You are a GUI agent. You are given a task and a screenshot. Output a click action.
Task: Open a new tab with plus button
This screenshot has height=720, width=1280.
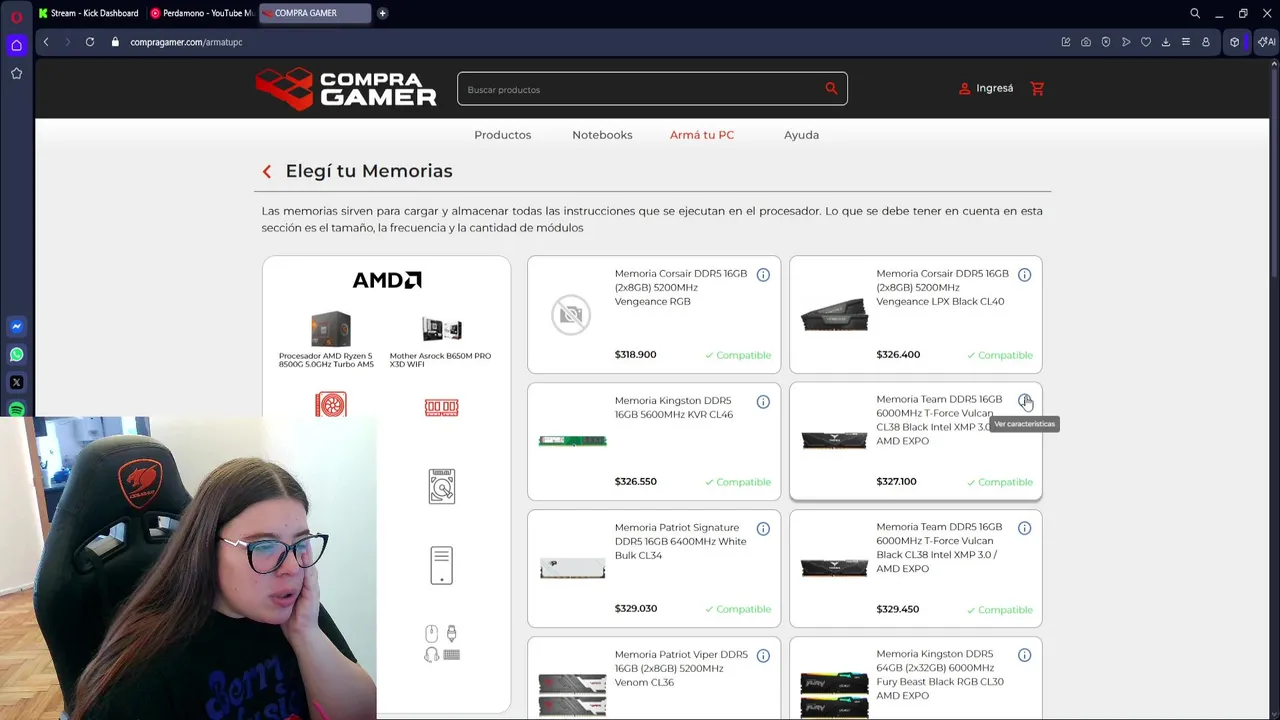pos(382,13)
